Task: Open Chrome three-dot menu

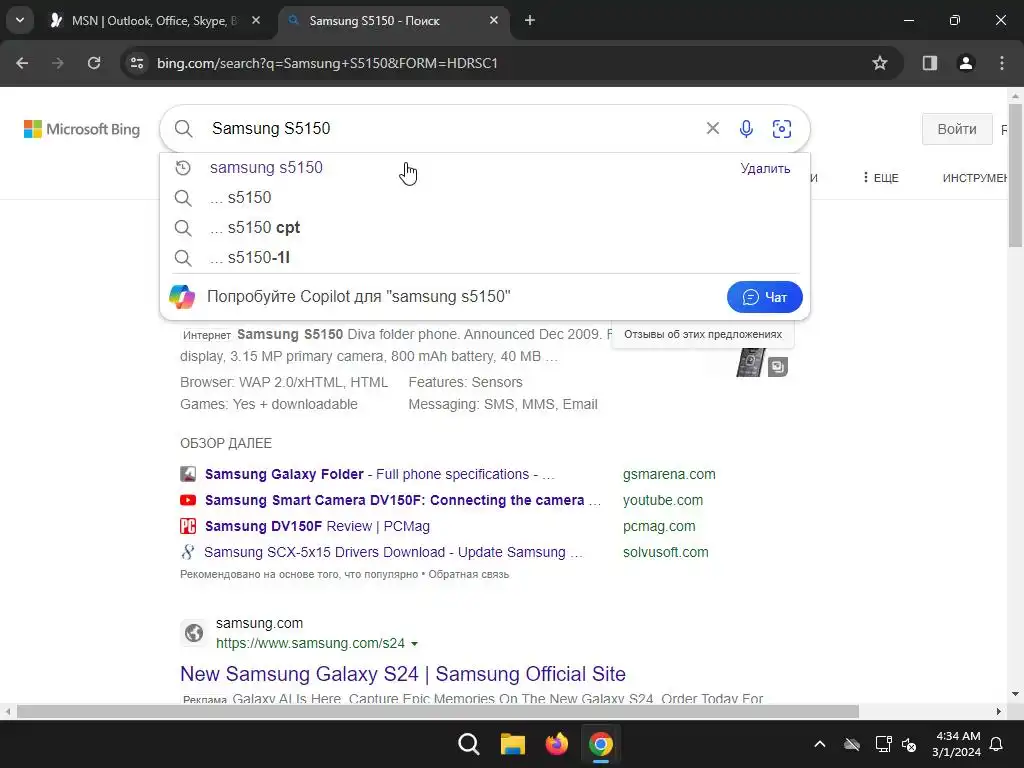Action: click(x=1002, y=63)
